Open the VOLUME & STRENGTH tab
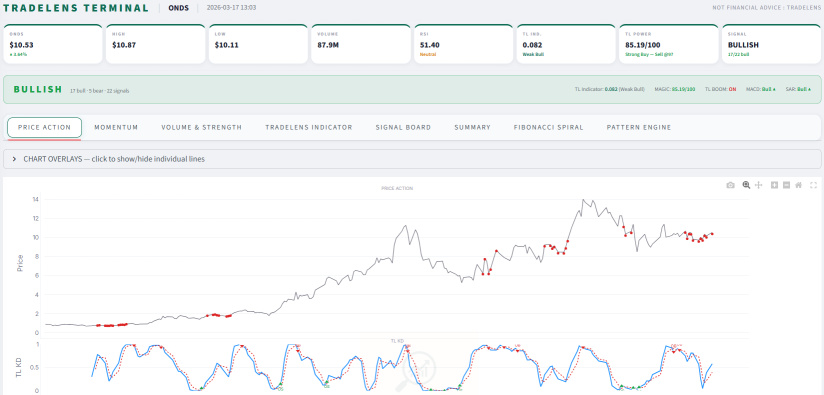Viewport: 824px width, 395px height. [202, 128]
